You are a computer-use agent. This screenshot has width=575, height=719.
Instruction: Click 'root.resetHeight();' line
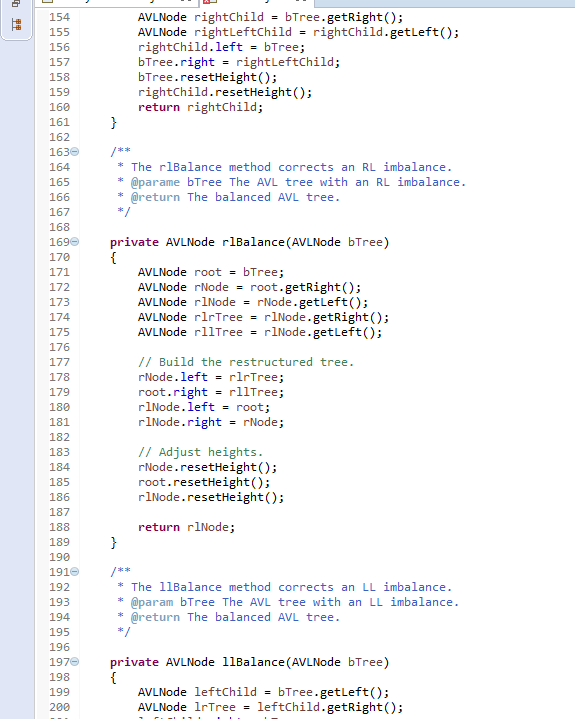coord(204,482)
